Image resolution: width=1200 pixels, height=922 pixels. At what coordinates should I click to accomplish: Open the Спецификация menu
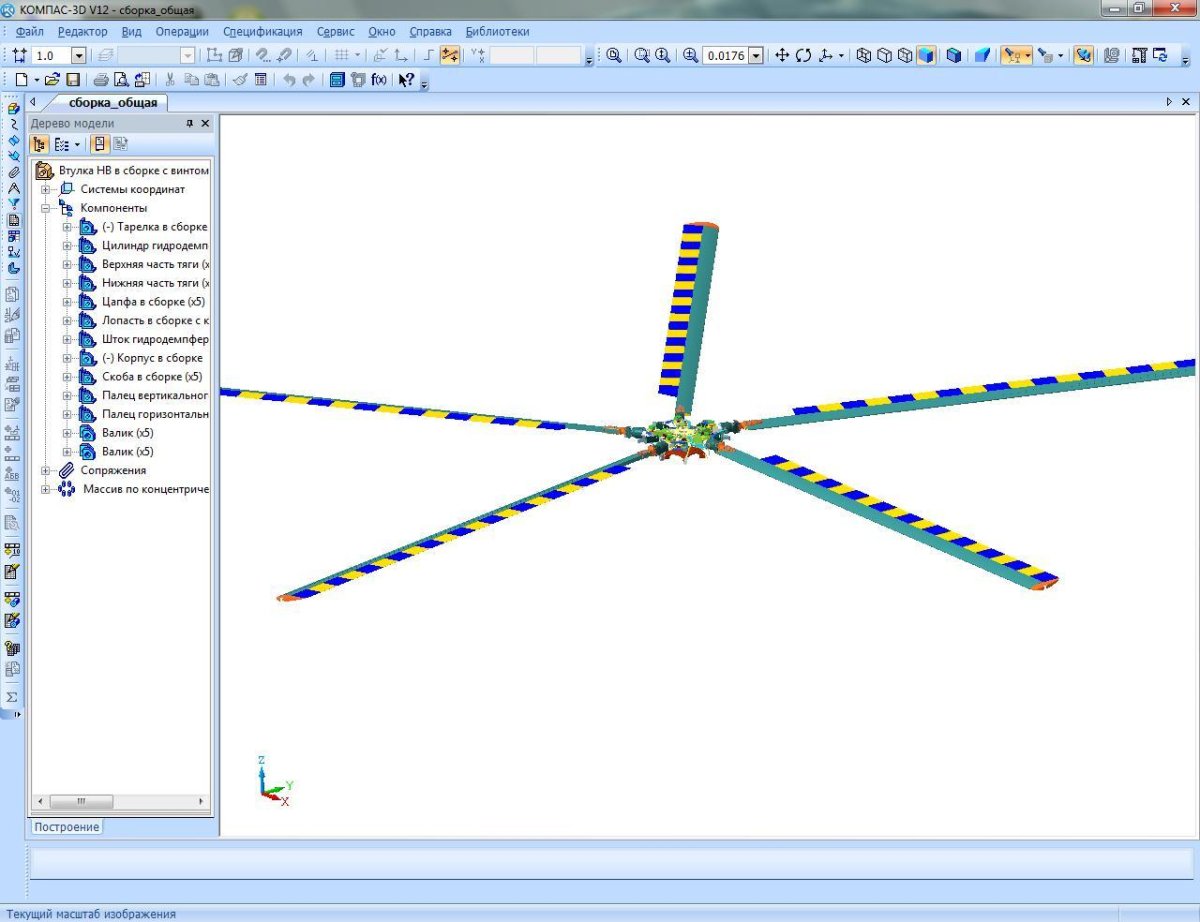pyautogui.click(x=262, y=32)
